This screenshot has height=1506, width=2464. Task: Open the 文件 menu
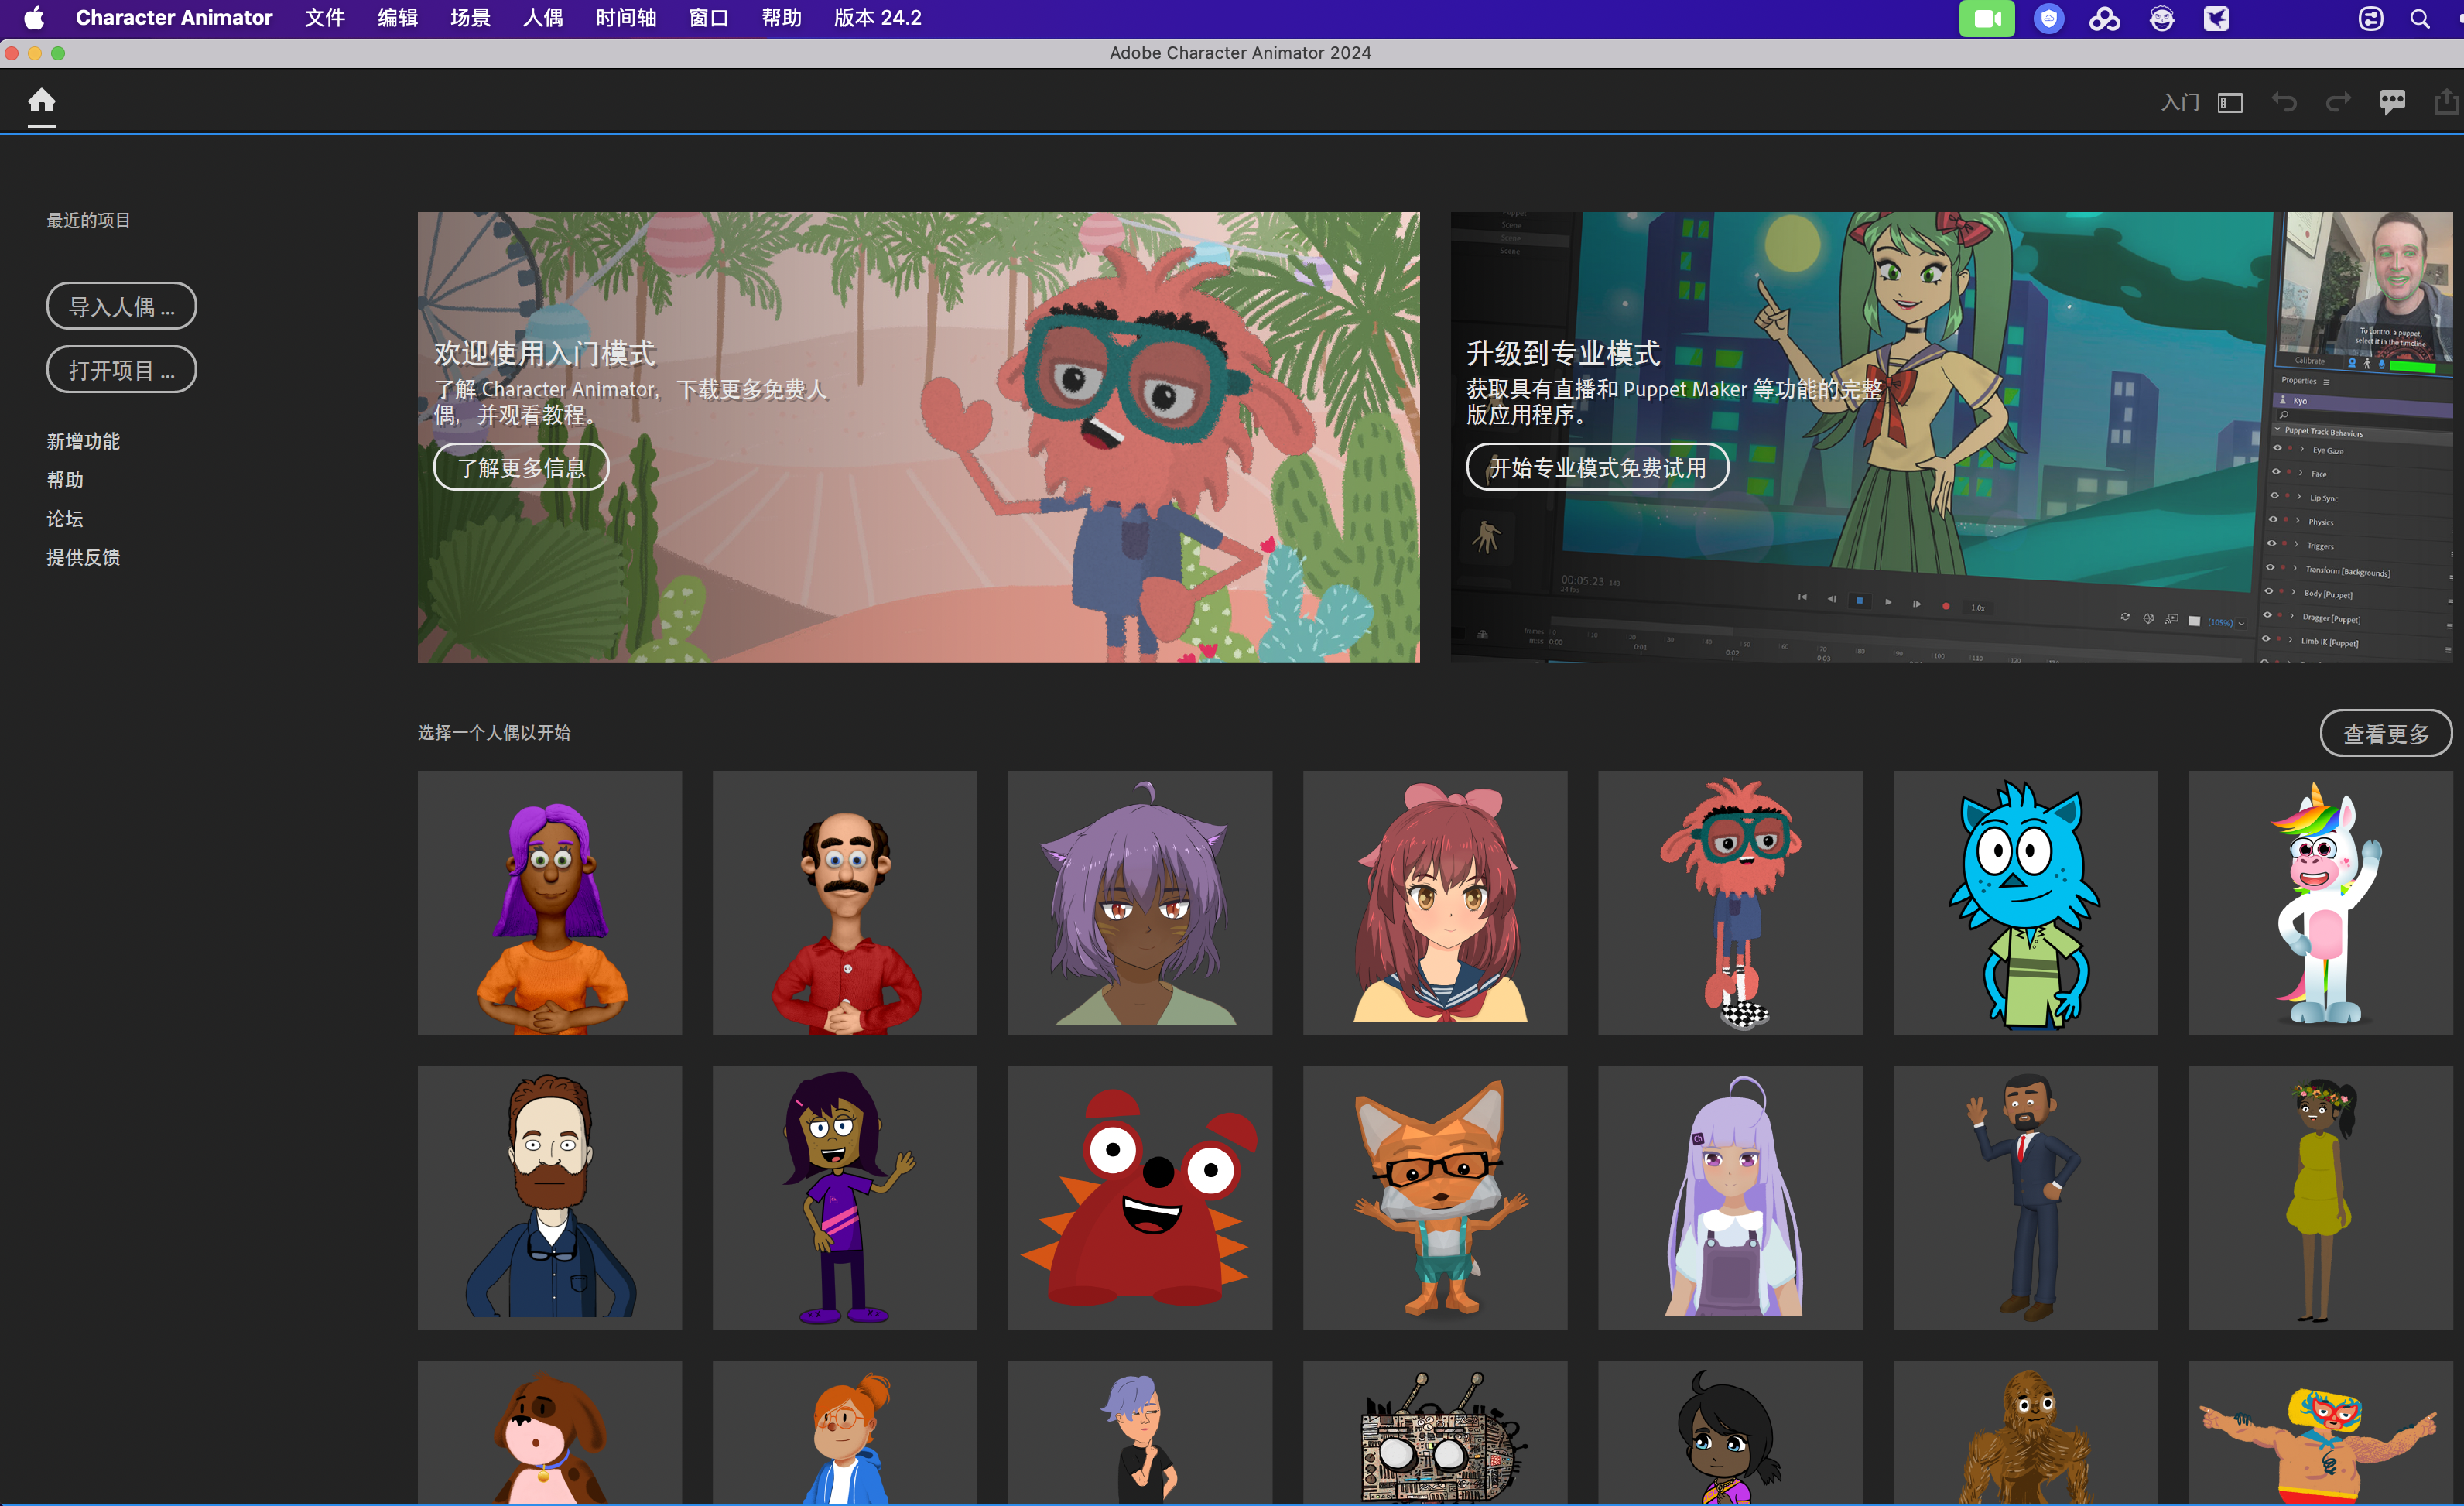[x=325, y=18]
